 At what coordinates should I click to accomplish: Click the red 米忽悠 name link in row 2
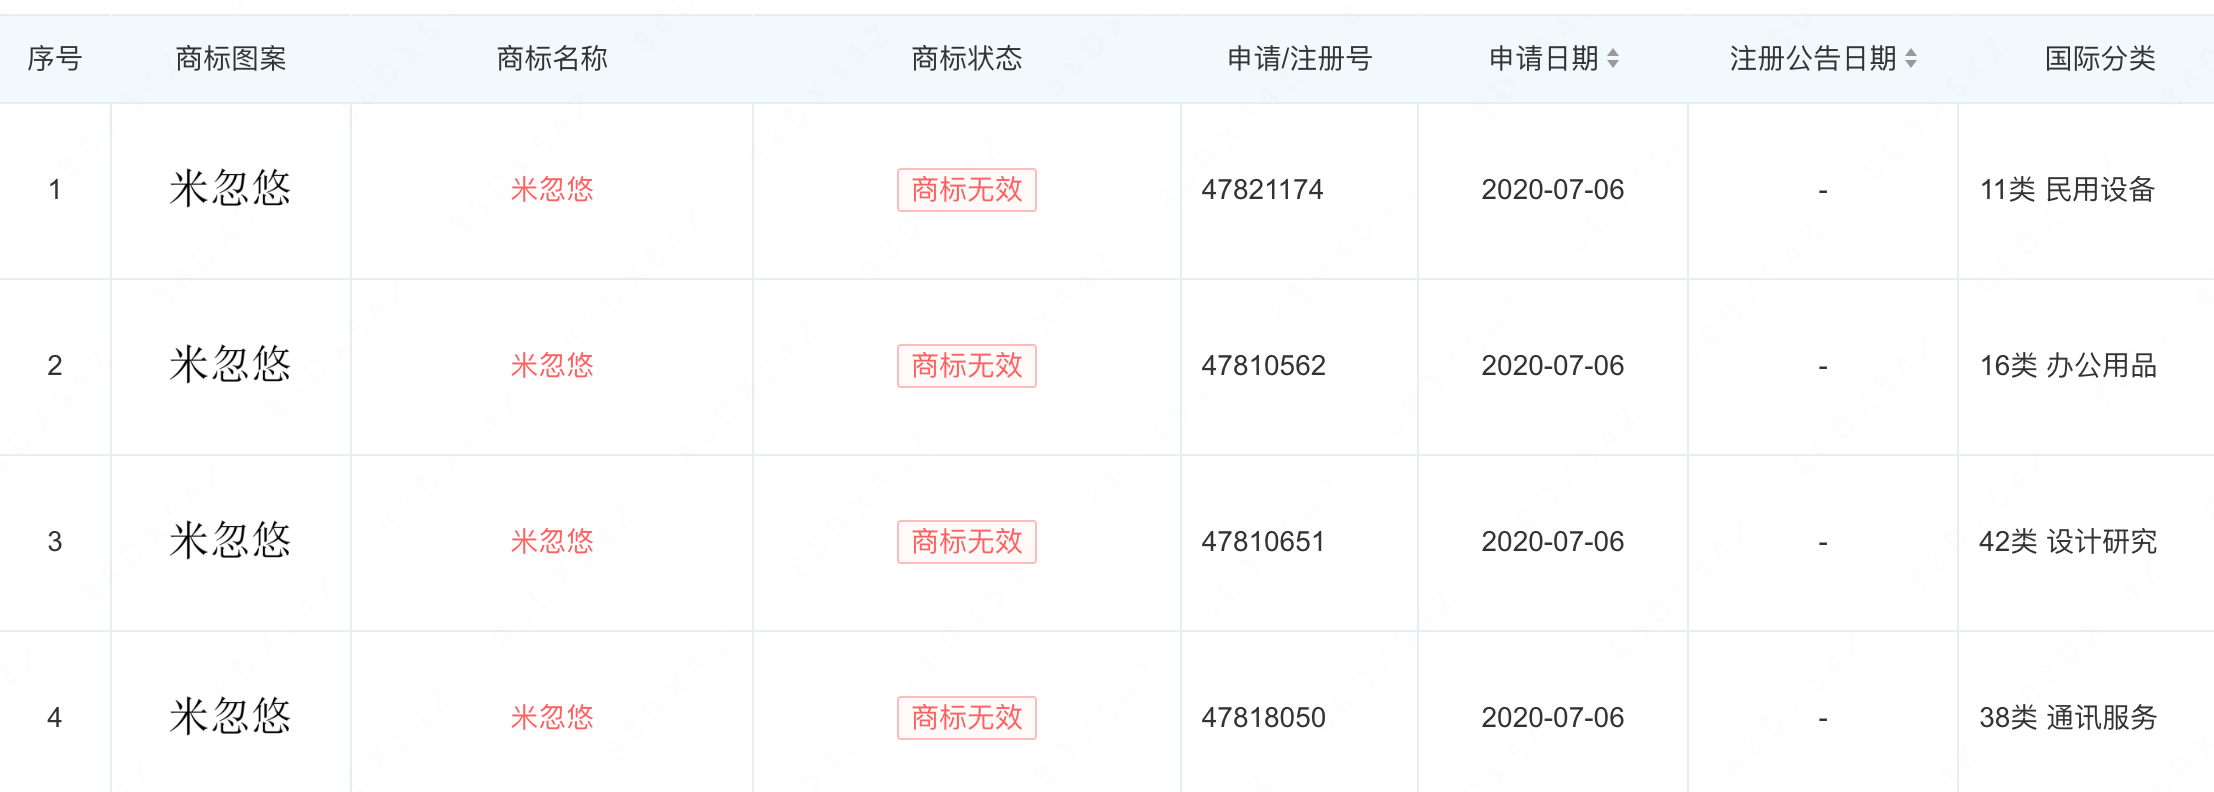552,365
